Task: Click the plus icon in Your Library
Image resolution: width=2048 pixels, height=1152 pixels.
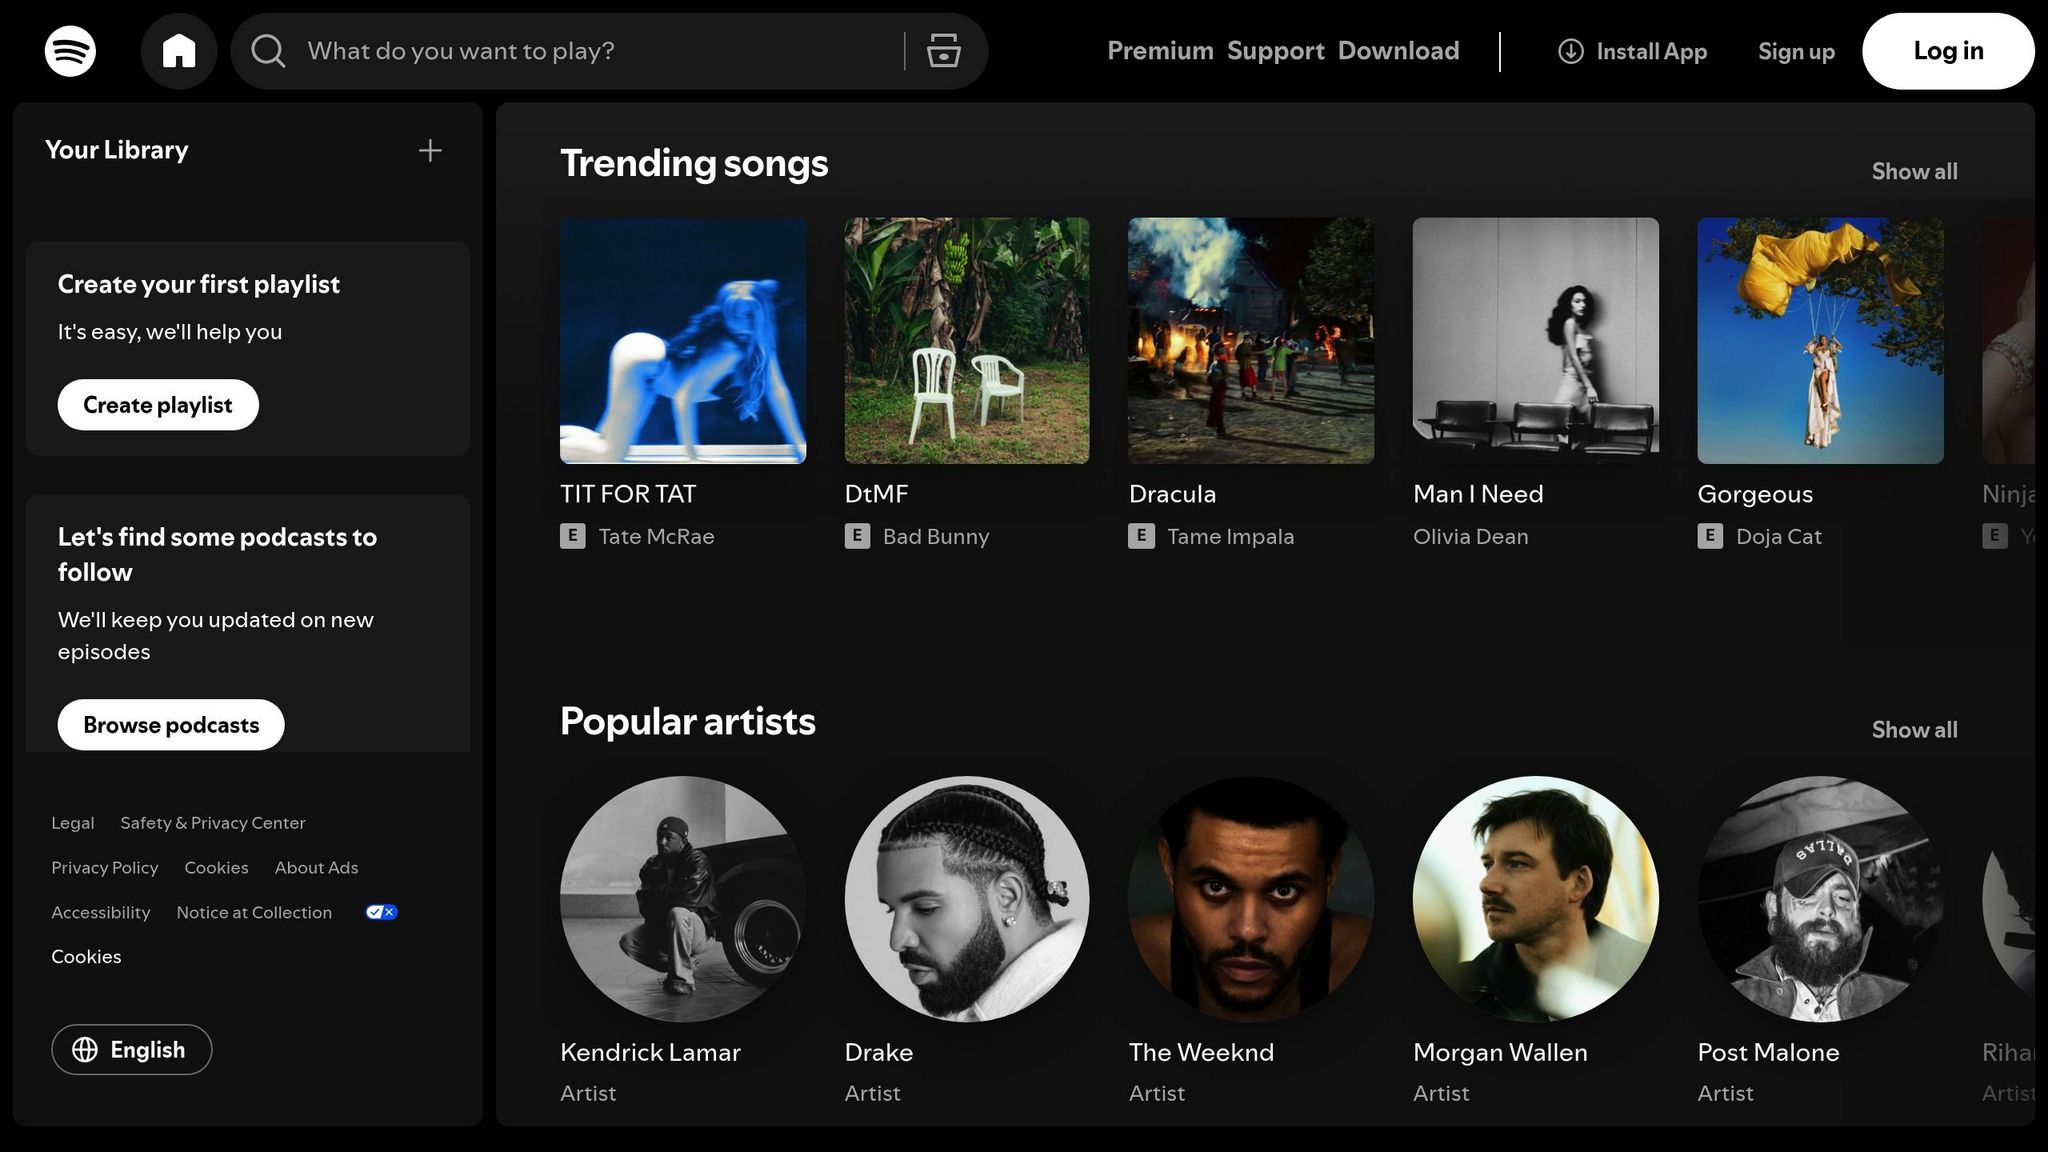Action: [x=430, y=151]
